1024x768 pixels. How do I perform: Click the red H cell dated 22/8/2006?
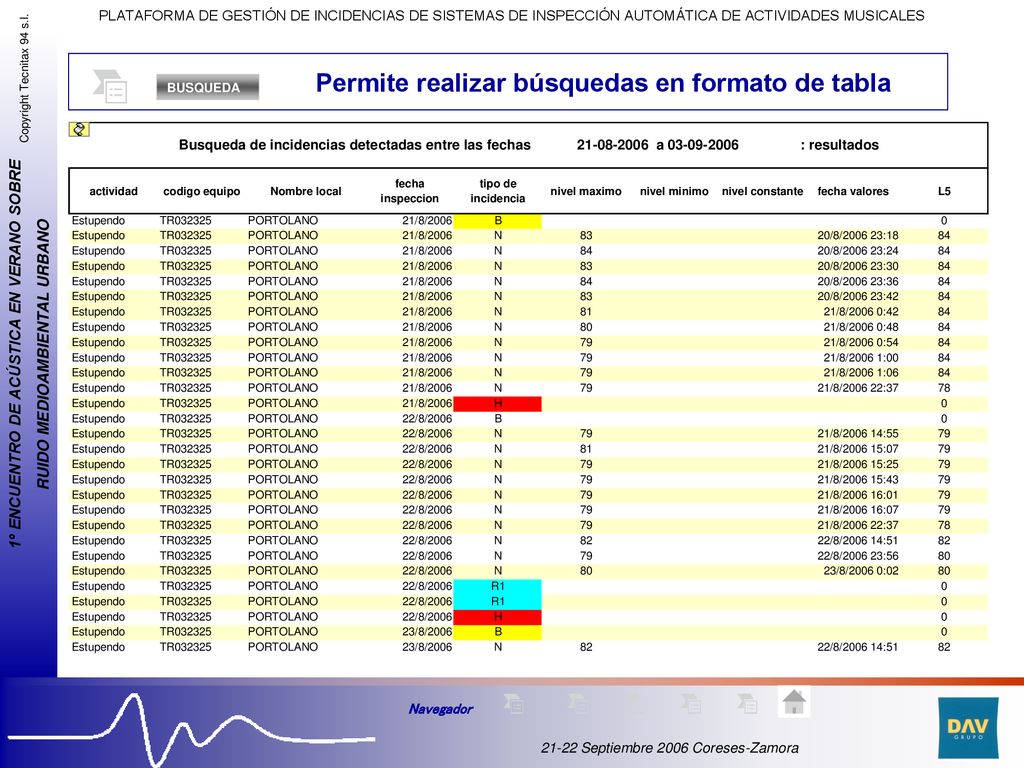498,616
